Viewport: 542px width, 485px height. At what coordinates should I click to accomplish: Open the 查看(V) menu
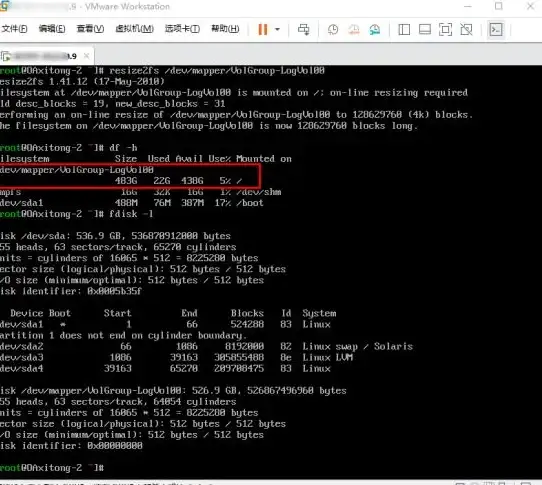(x=90, y=29)
